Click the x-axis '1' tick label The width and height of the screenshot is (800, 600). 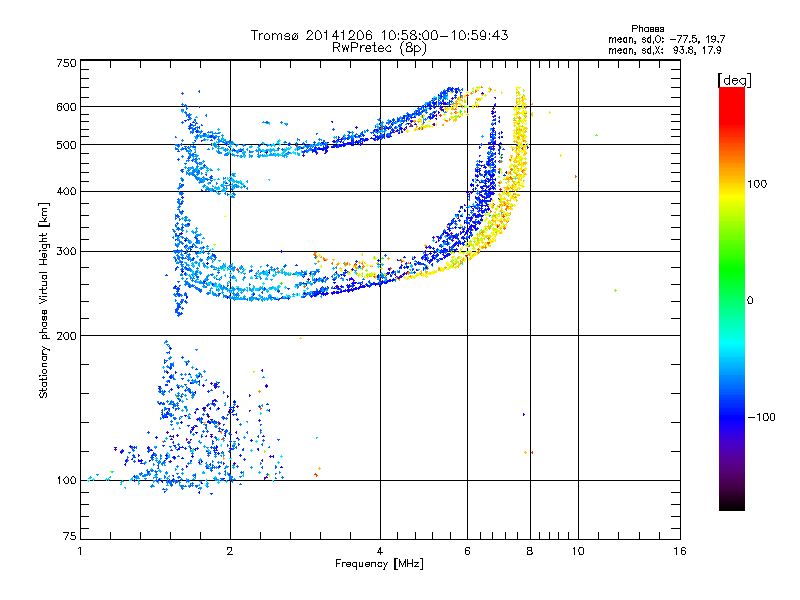point(80,551)
